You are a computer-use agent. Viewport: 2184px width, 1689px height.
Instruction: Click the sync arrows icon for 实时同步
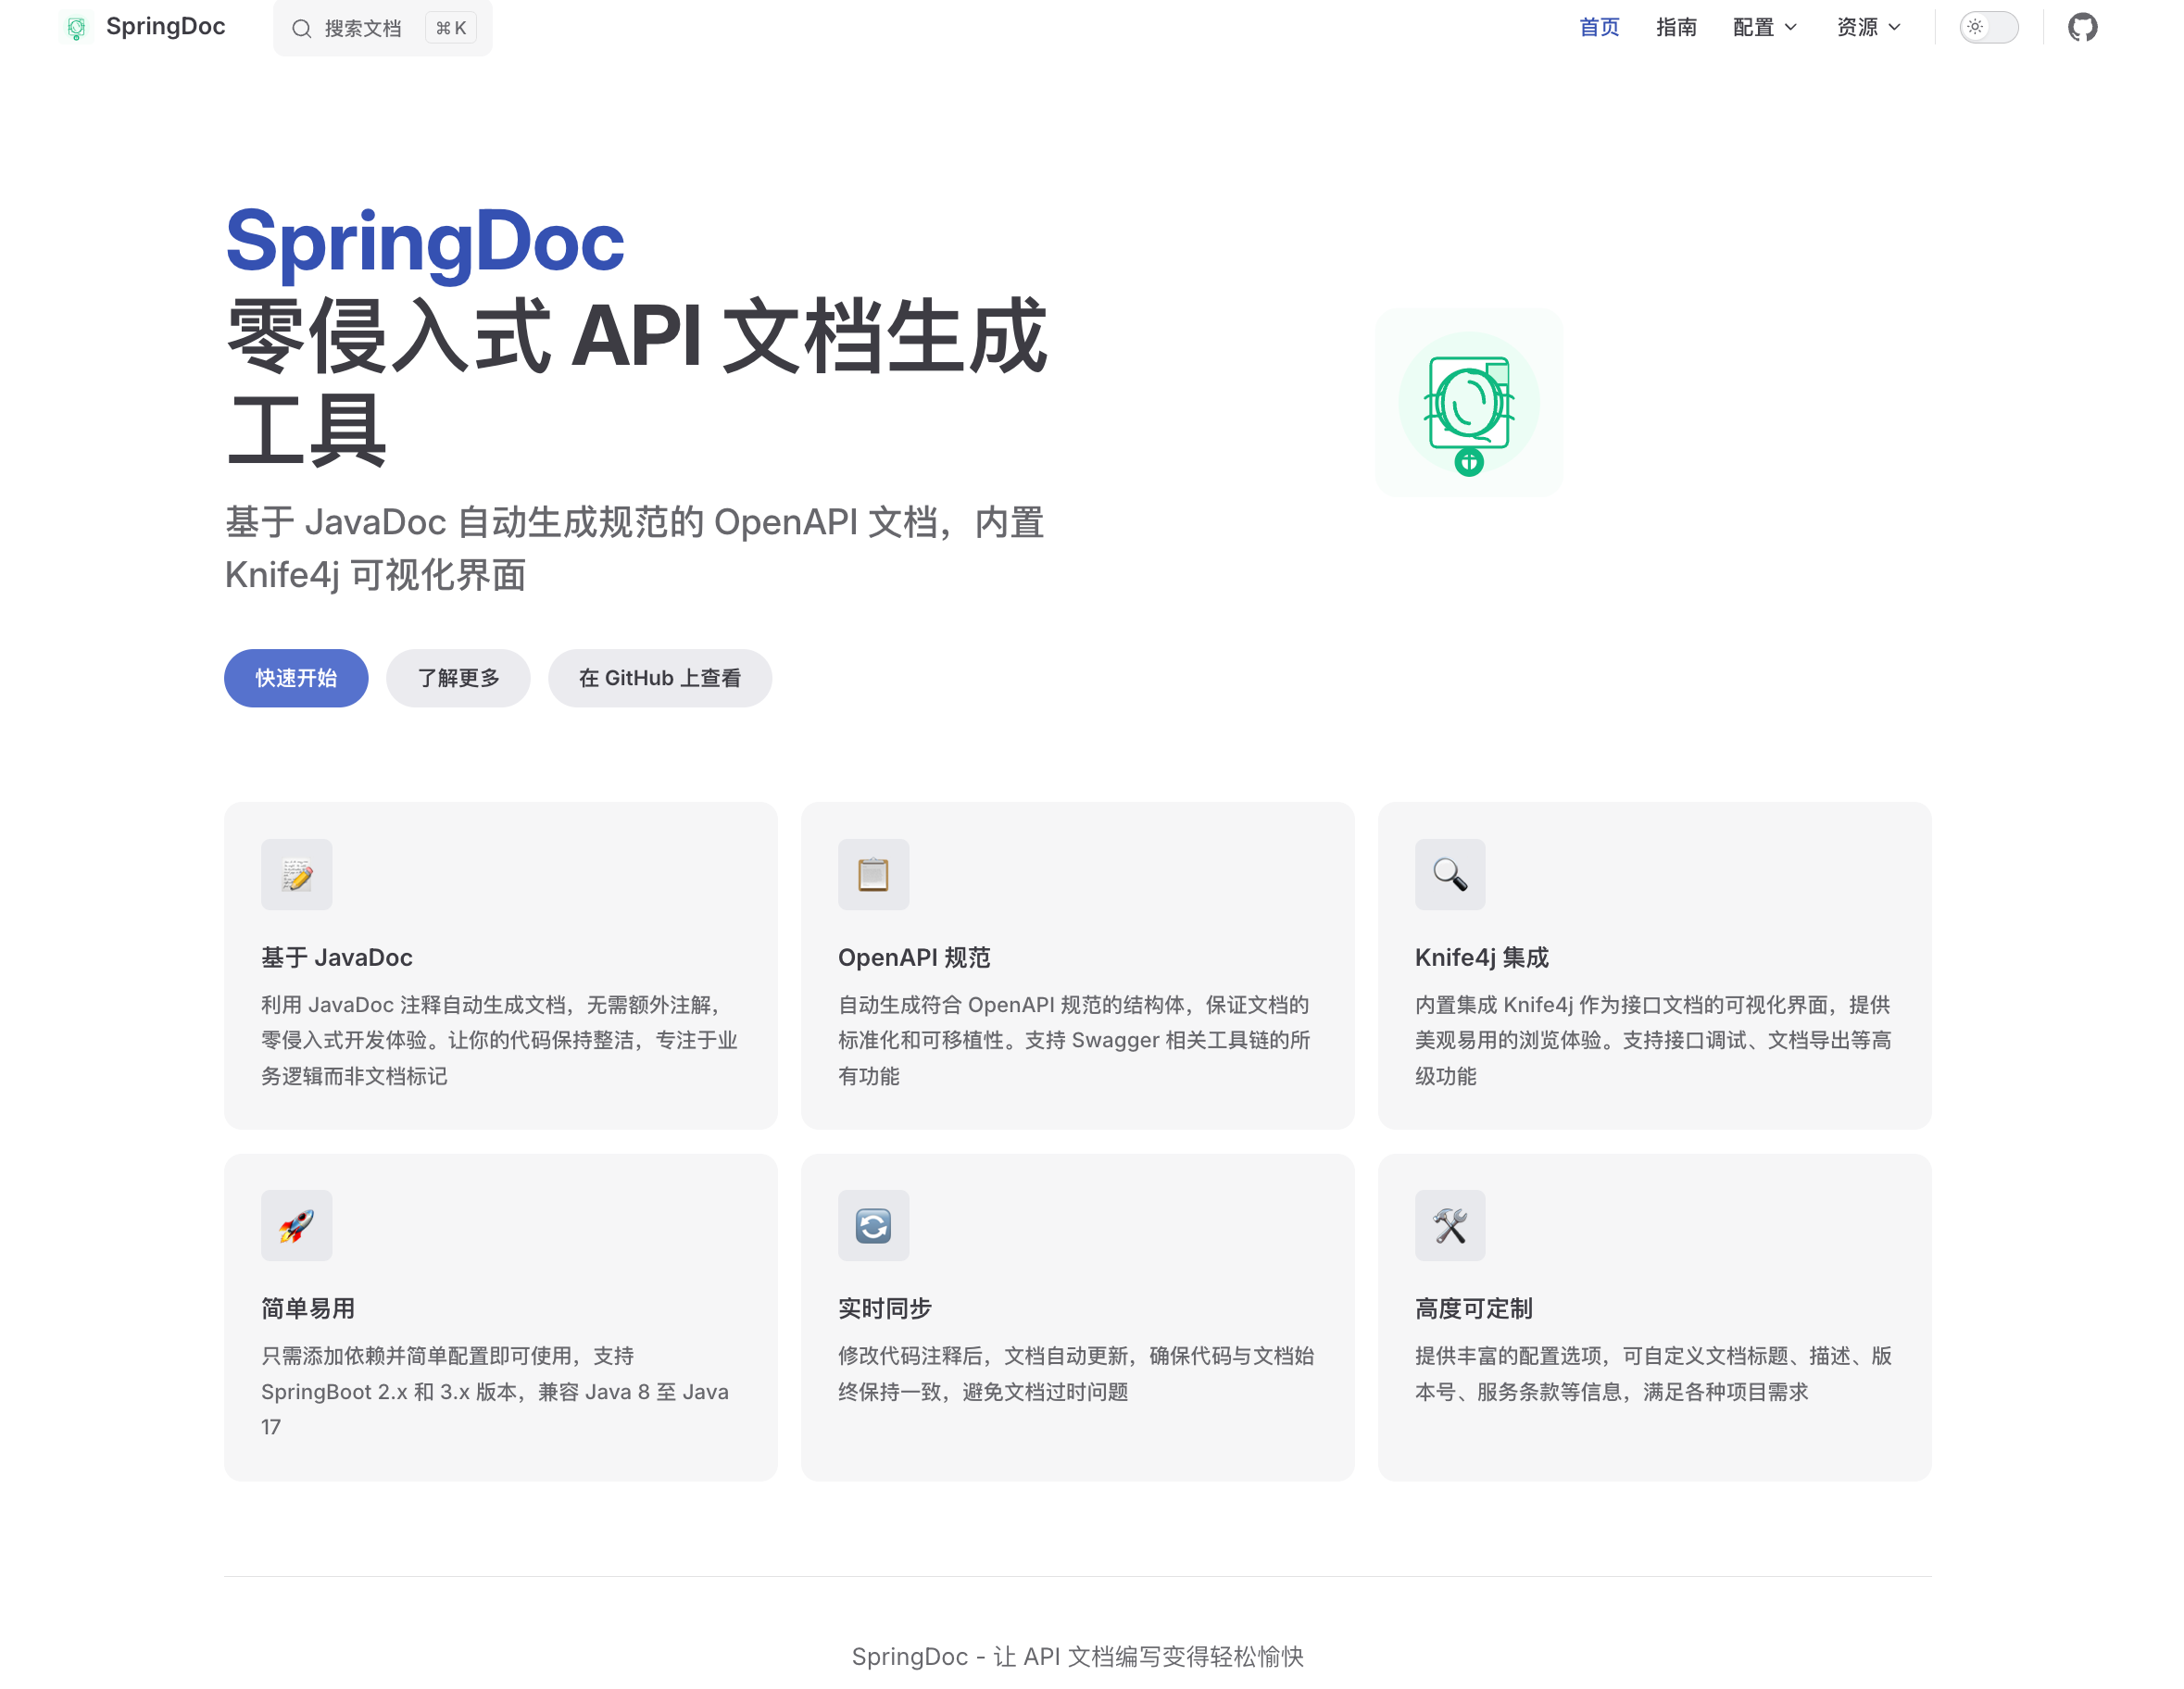(x=873, y=1225)
